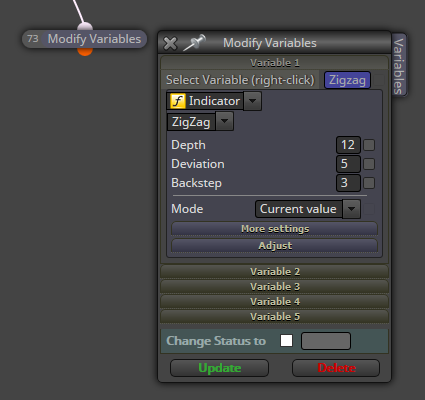
Task: Click the yellow function icon beside Indicator
Action: pyautogui.click(x=178, y=101)
